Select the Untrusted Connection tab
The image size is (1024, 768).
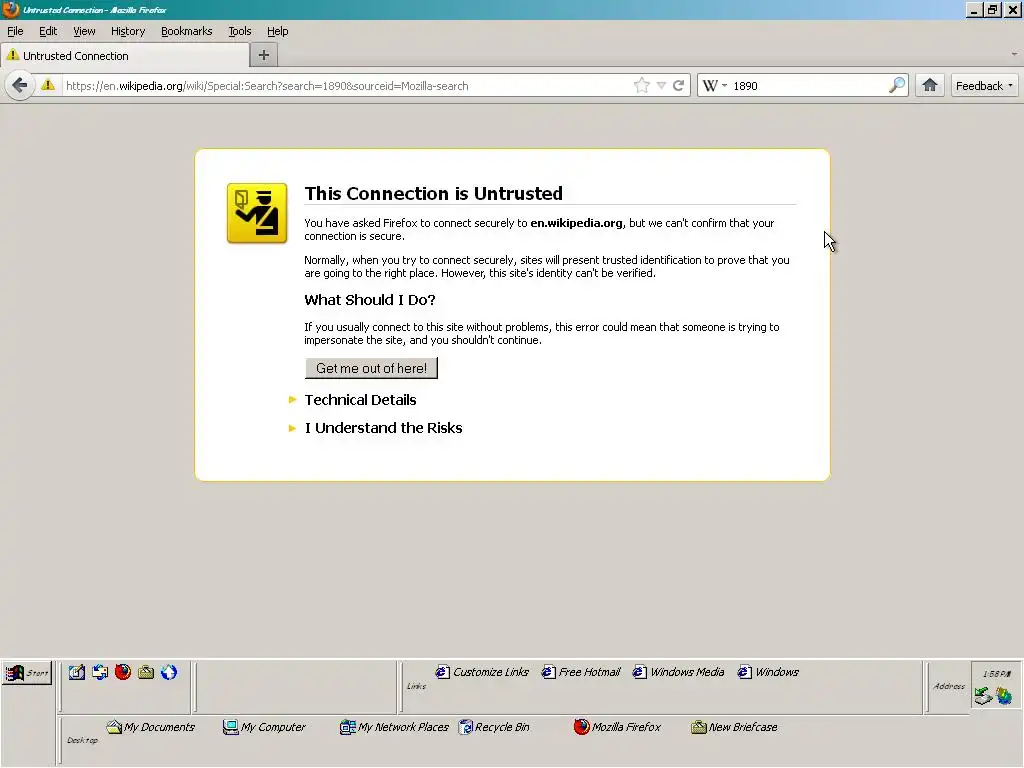click(x=125, y=56)
